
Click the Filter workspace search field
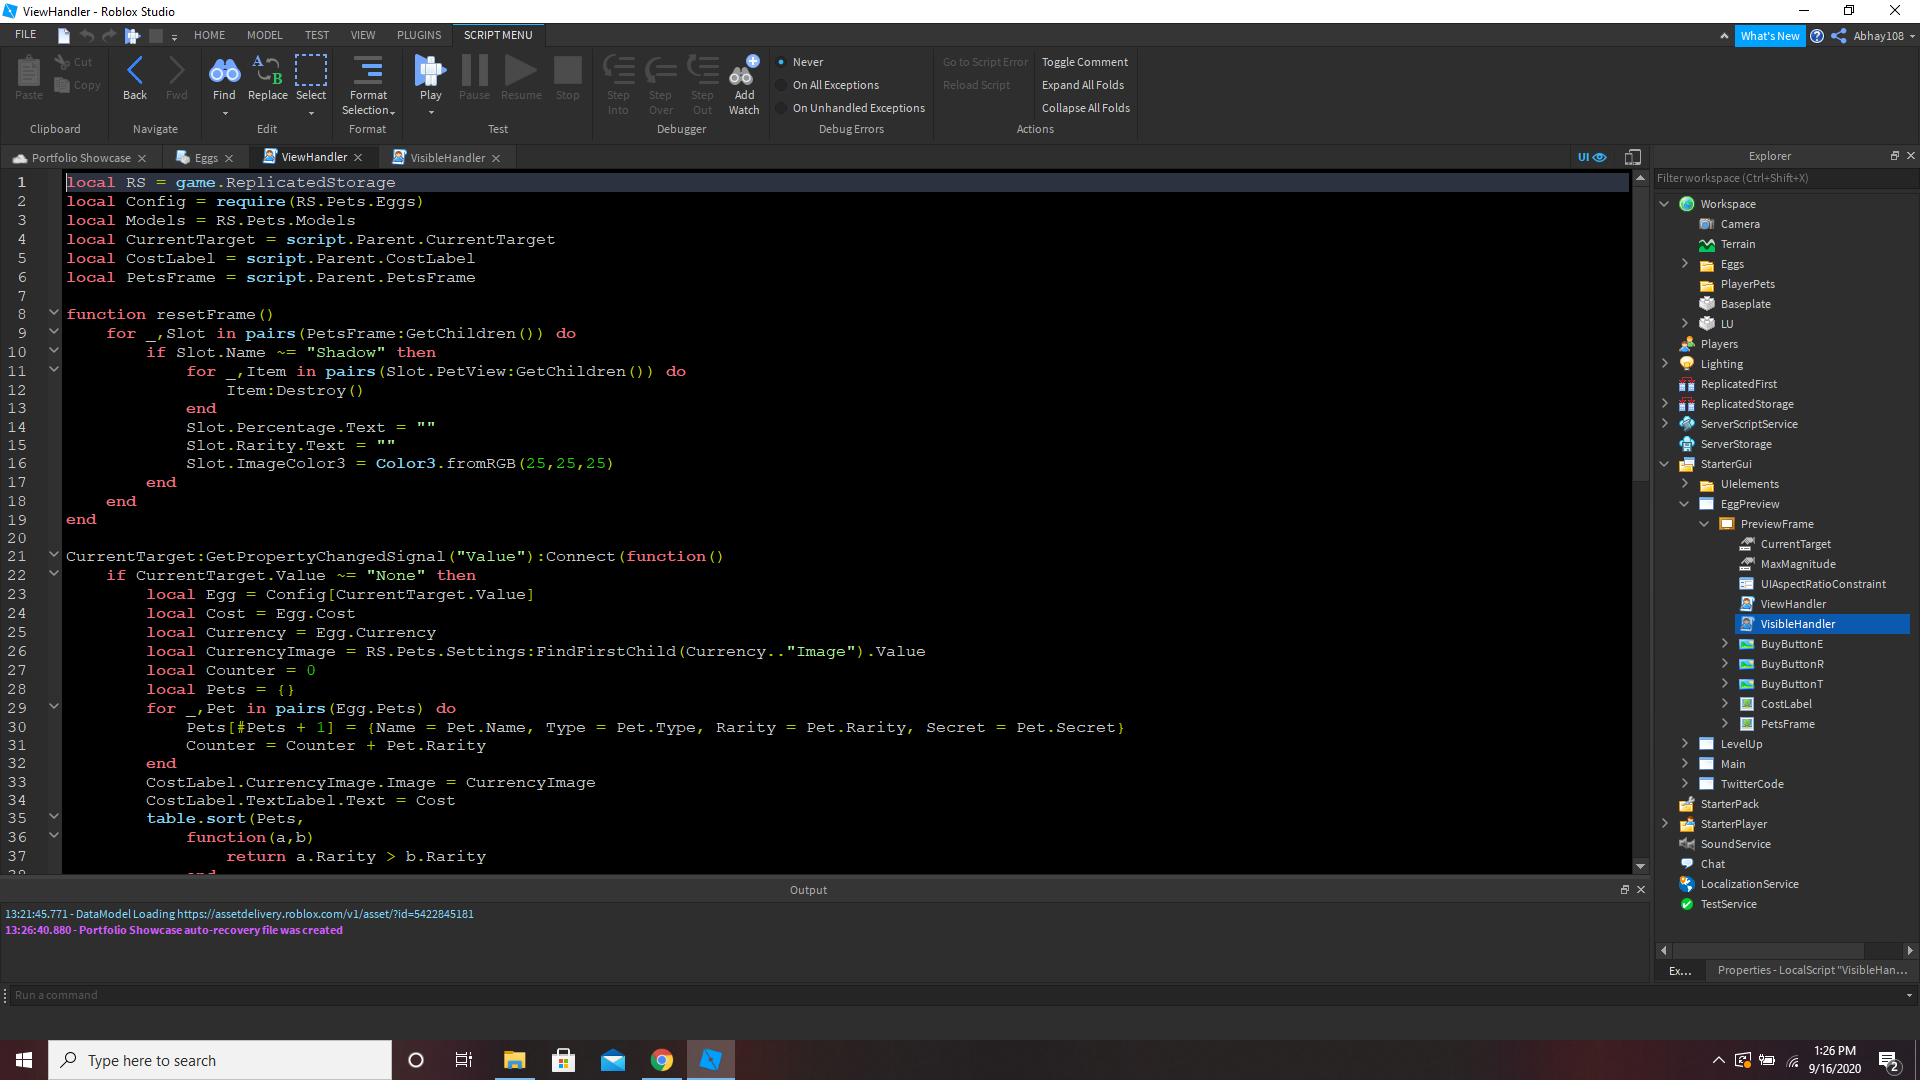point(1785,178)
